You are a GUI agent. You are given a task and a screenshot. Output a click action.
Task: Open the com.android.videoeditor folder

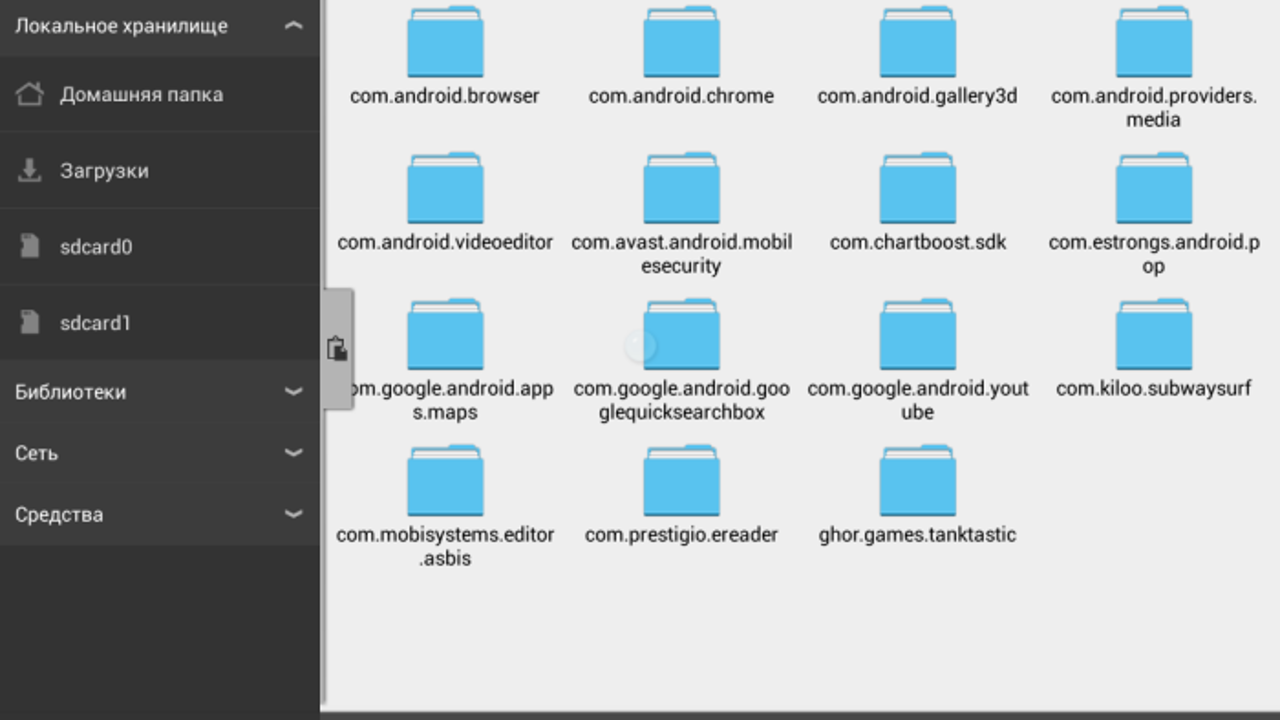coord(445,191)
